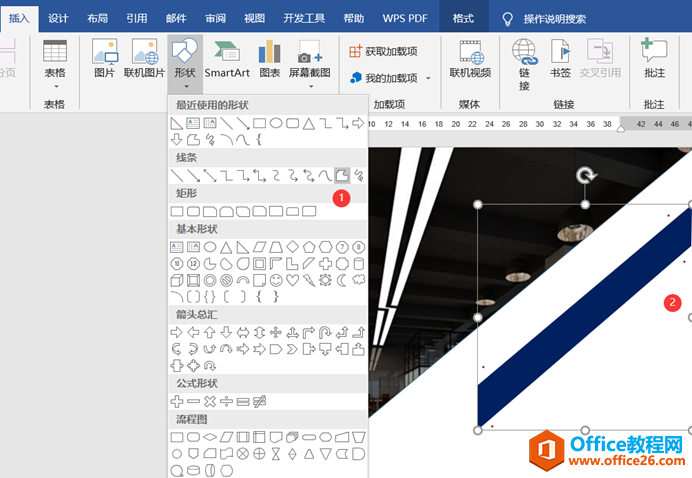Choose the heart shape in 基本形状
Image resolution: width=692 pixels, height=478 pixels.
(293, 280)
